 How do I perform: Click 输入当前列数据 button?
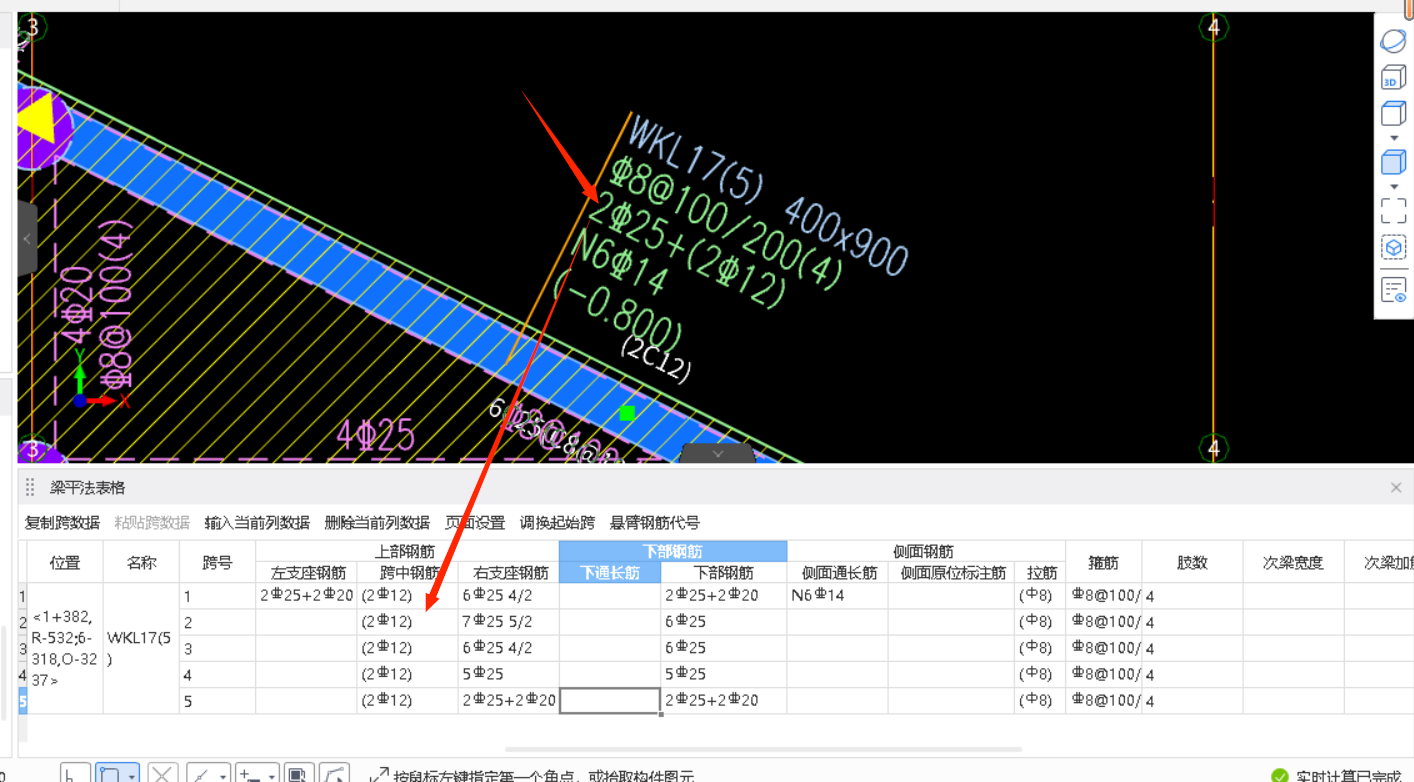(257, 523)
